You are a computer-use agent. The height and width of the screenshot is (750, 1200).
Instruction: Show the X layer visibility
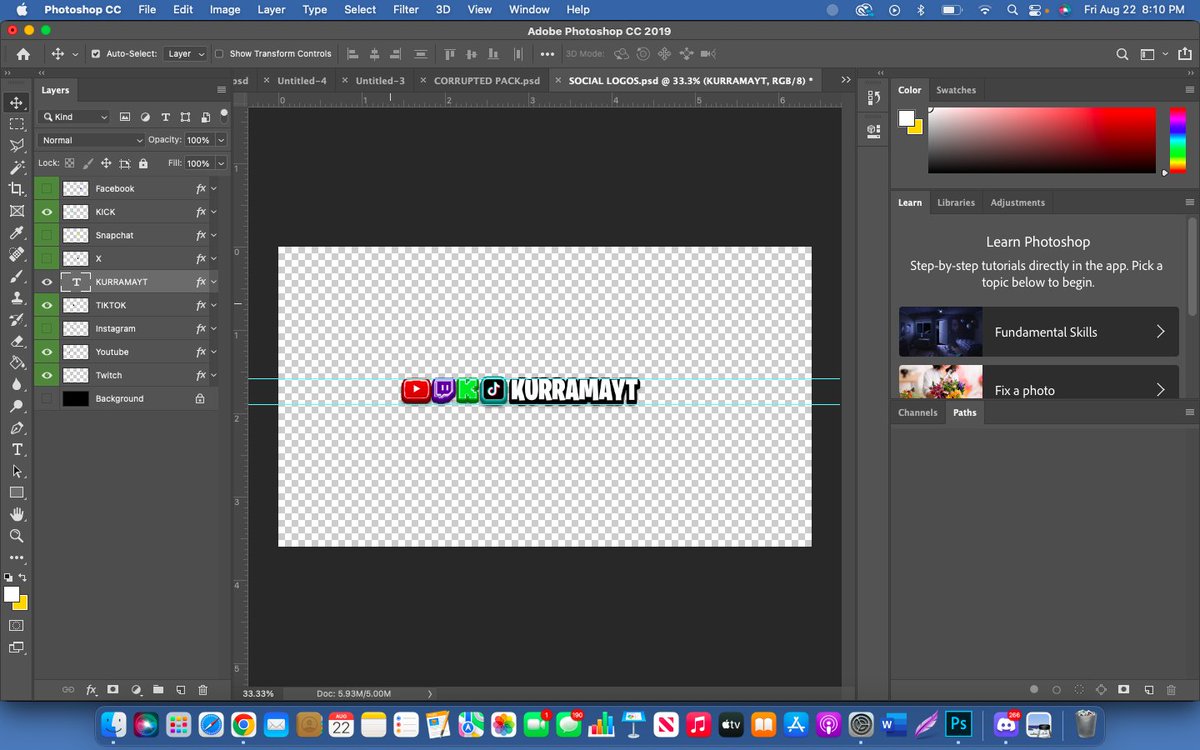pyautogui.click(x=46, y=258)
